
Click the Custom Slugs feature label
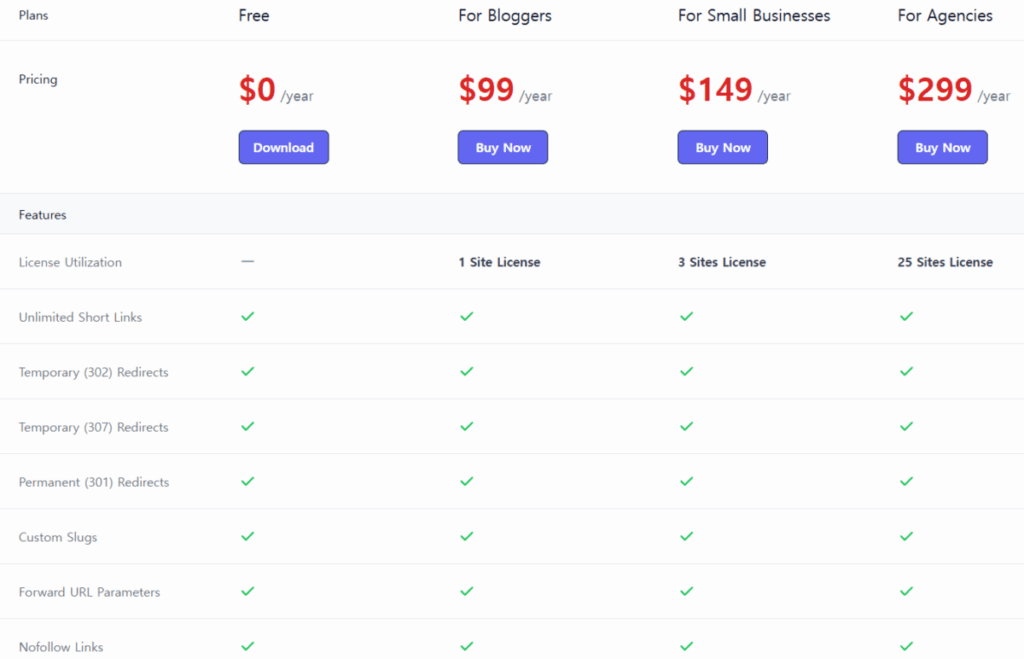click(58, 537)
